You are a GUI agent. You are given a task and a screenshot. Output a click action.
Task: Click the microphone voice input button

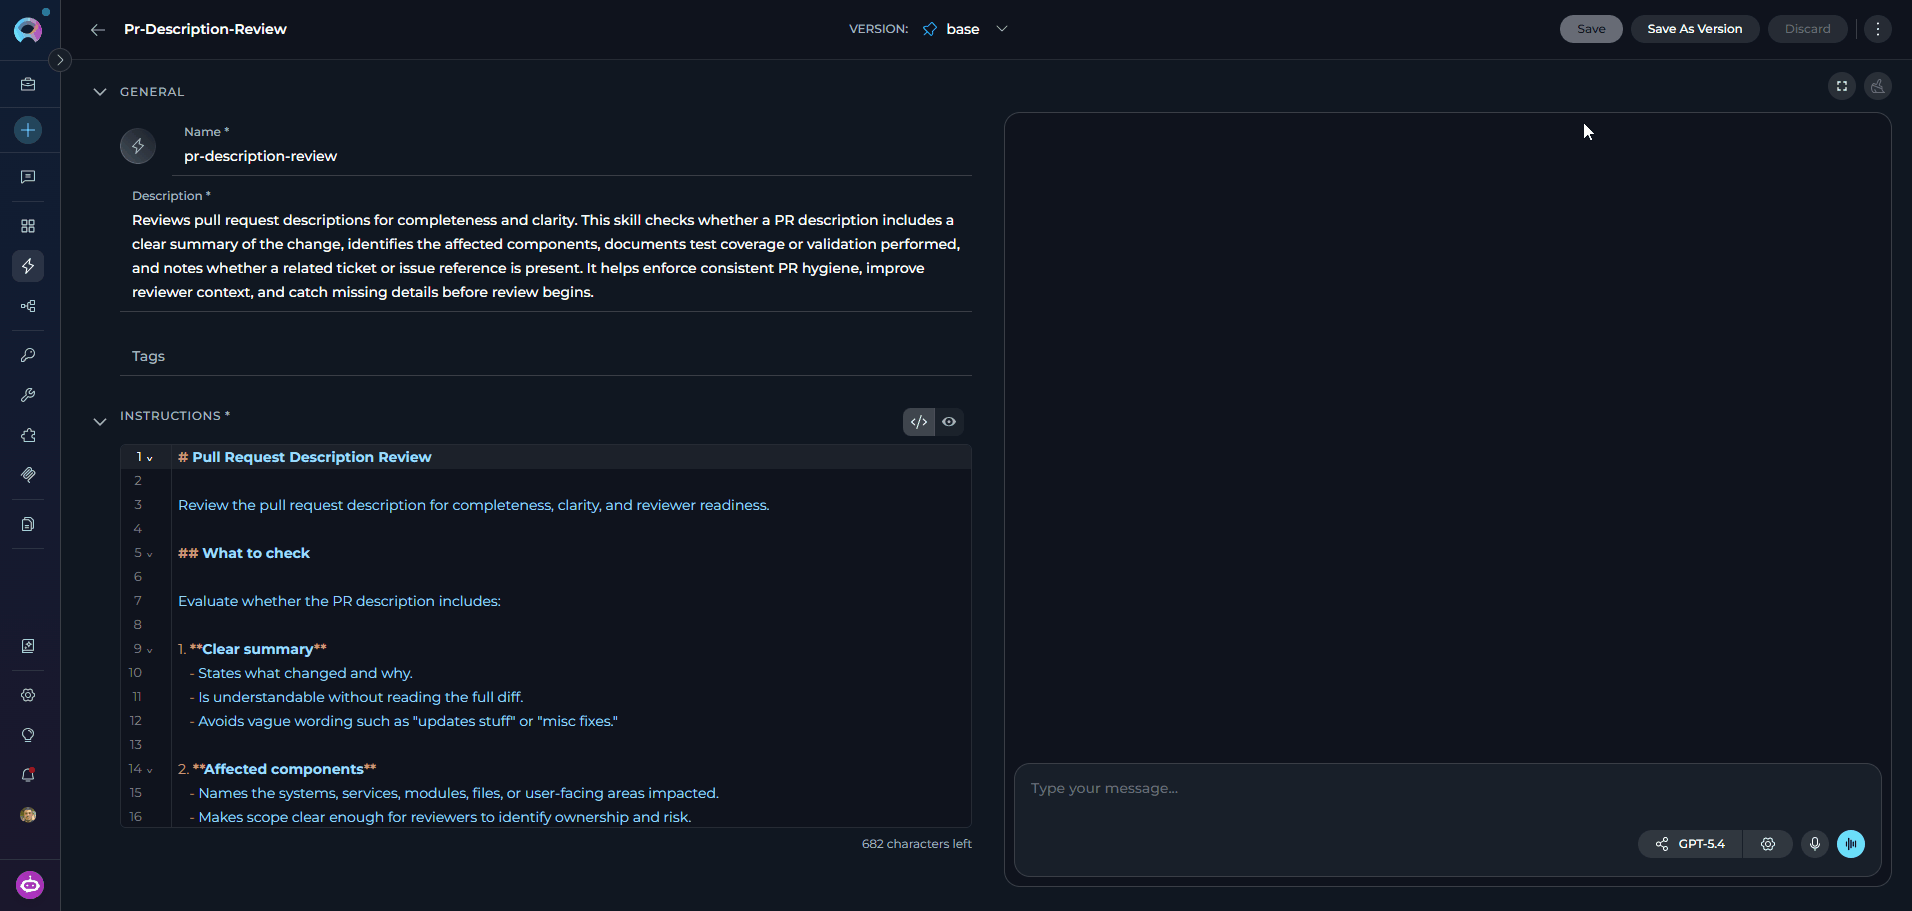[1815, 844]
